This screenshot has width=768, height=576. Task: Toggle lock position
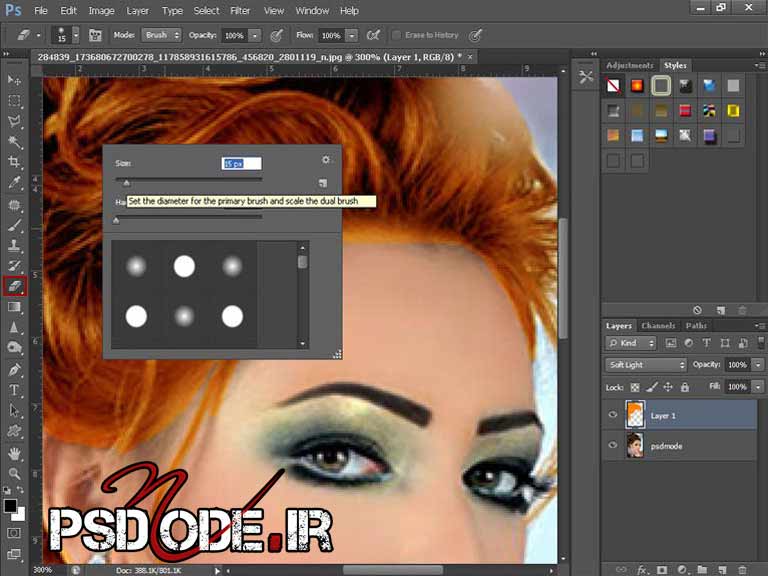[668, 387]
